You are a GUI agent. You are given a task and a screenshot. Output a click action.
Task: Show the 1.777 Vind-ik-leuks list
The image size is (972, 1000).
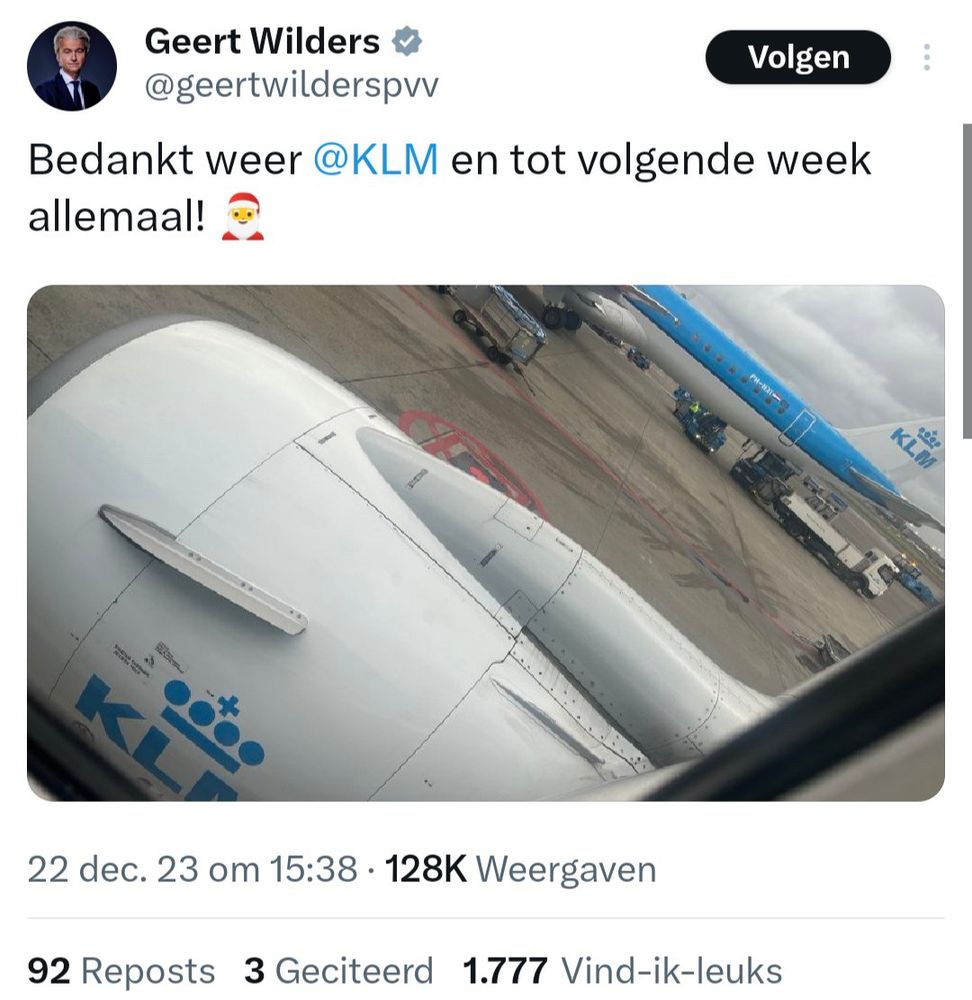pyautogui.click(x=622, y=971)
